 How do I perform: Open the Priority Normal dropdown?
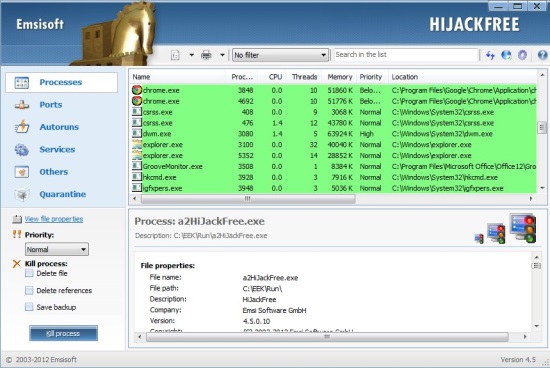tap(57, 249)
